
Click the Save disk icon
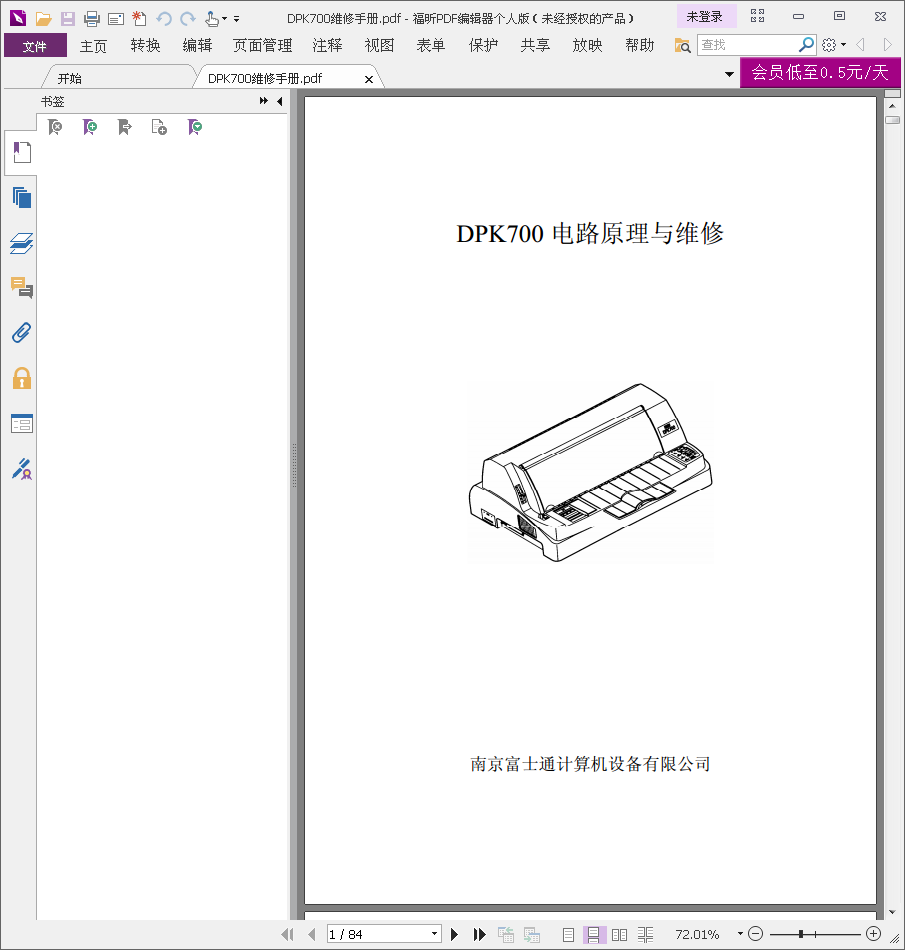(67, 19)
